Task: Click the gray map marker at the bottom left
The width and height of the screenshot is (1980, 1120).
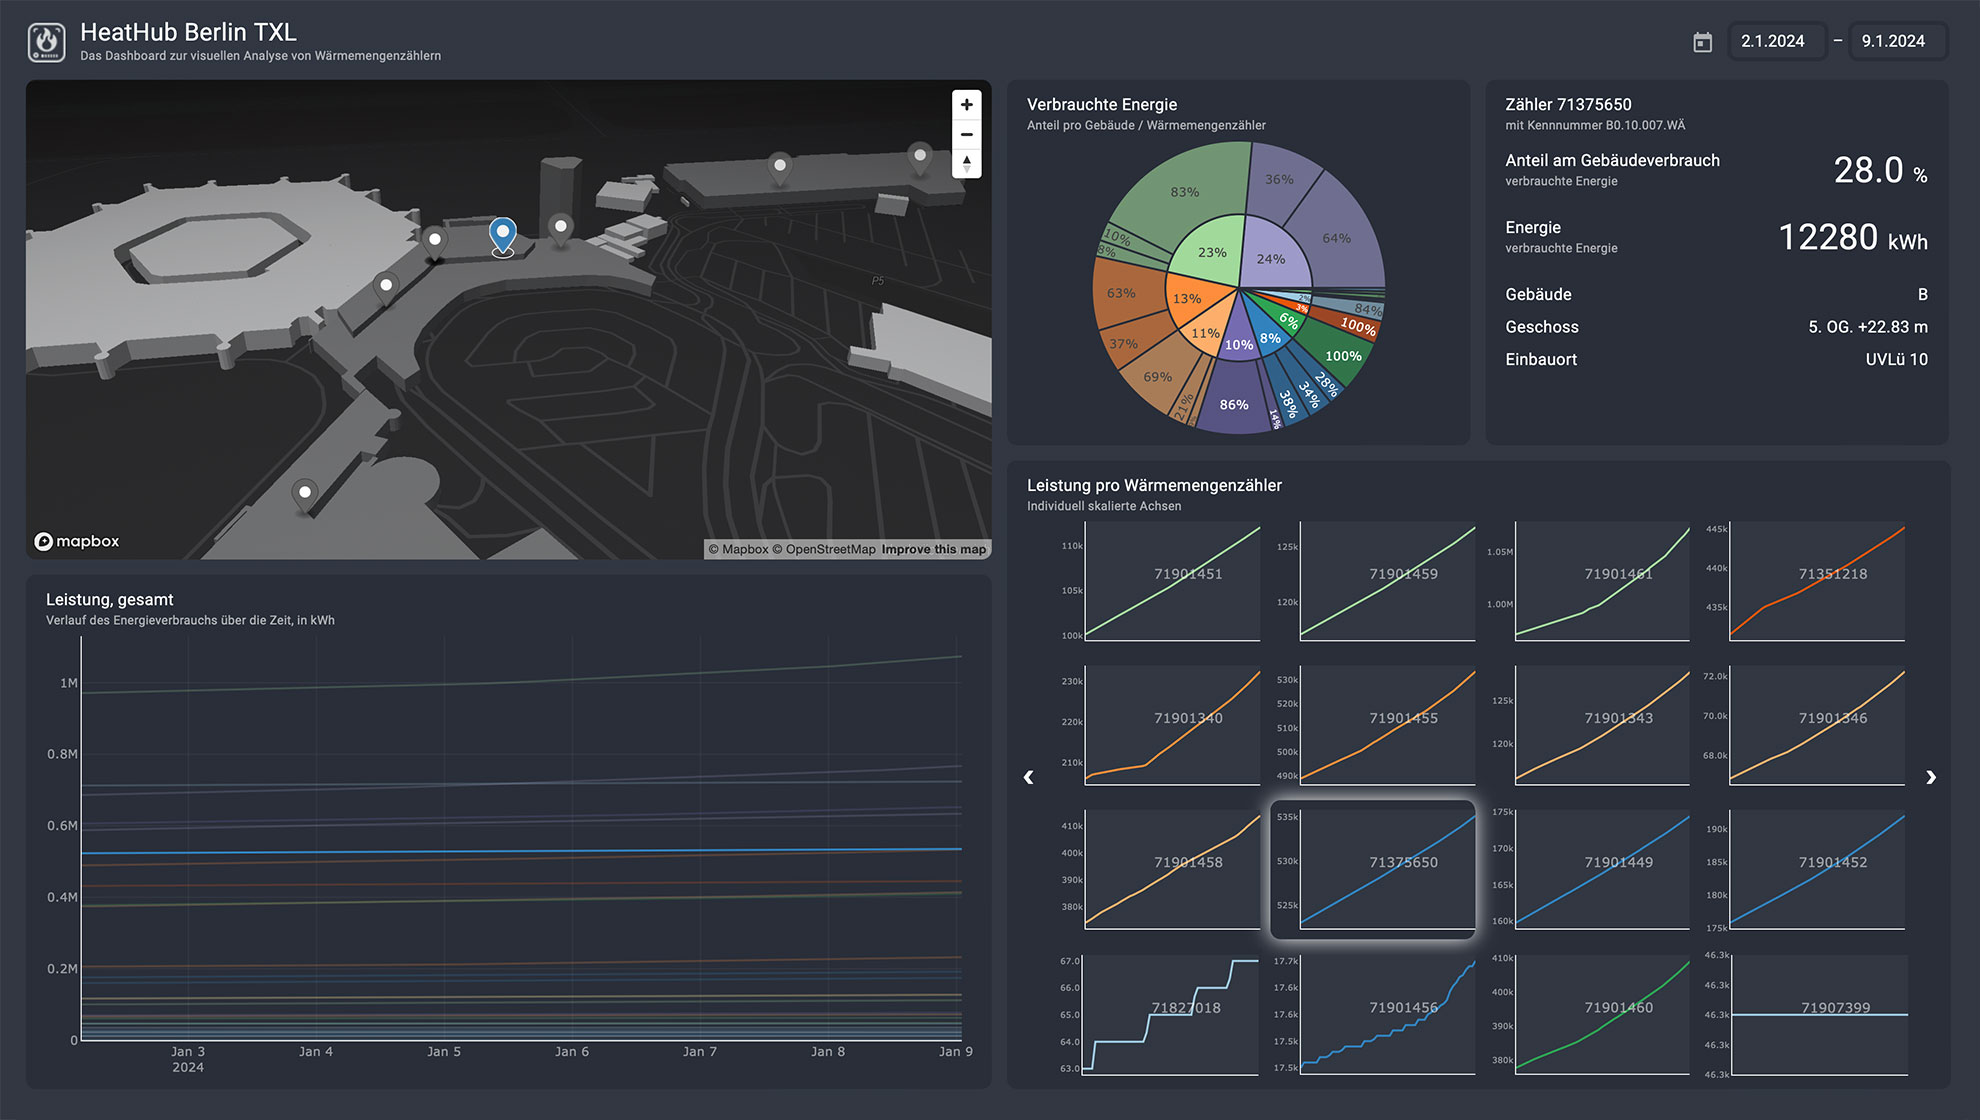Action: (305, 493)
